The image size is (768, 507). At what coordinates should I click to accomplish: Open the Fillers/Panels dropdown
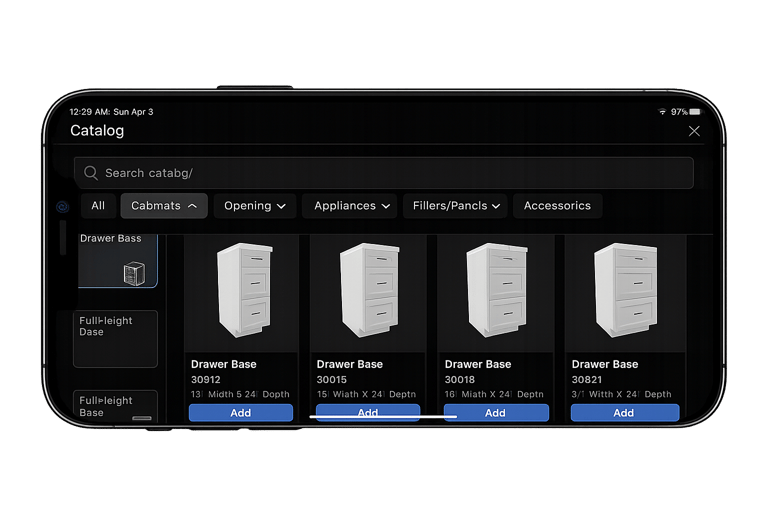pyautogui.click(x=456, y=206)
